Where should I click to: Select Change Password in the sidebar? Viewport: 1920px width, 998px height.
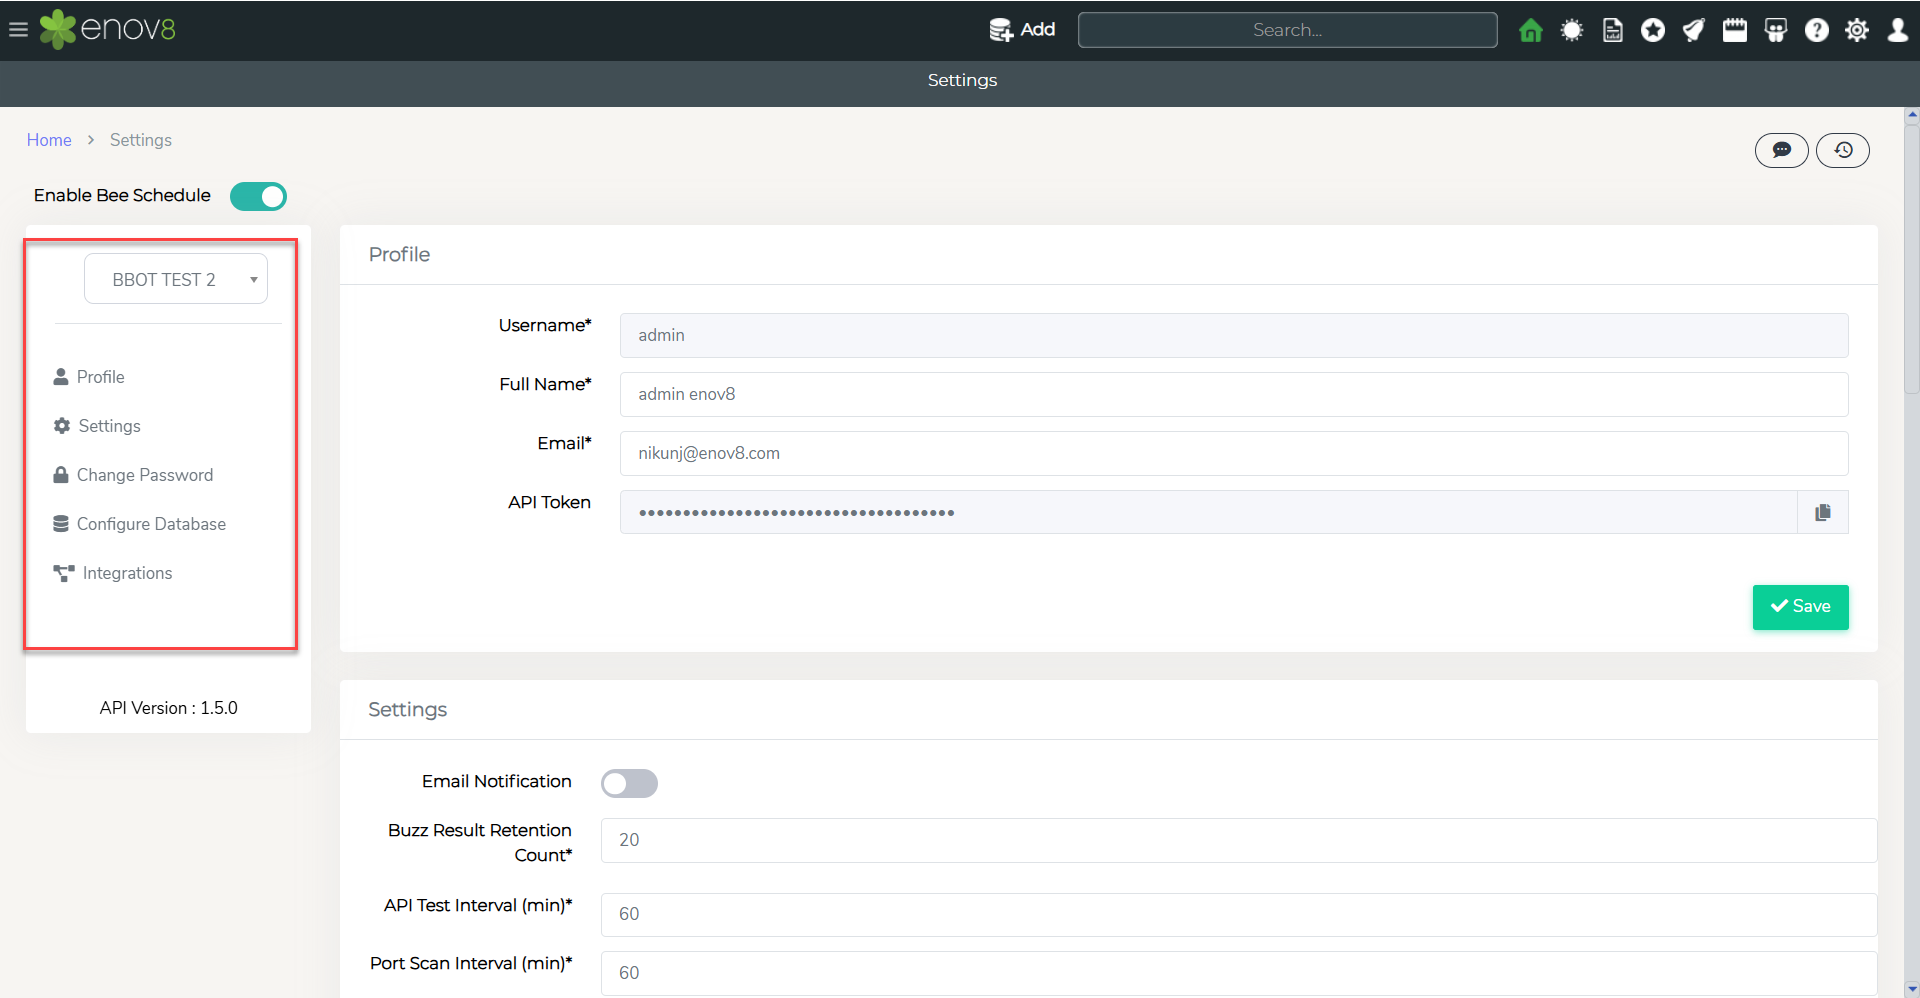[144, 475]
